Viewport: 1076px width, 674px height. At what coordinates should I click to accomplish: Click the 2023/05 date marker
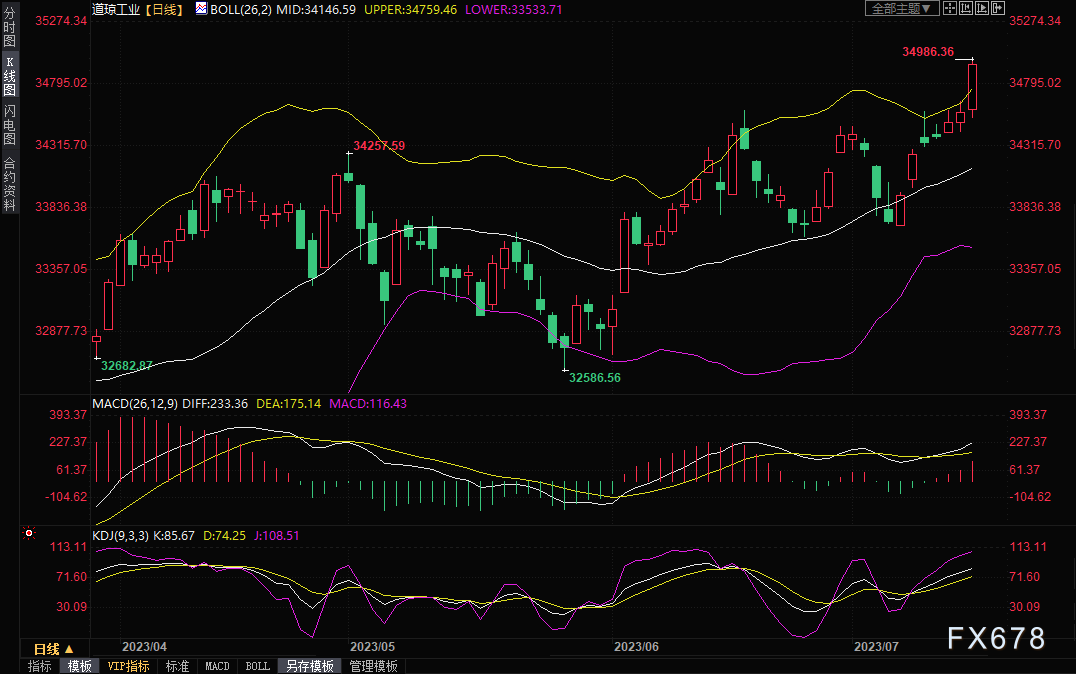click(373, 647)
